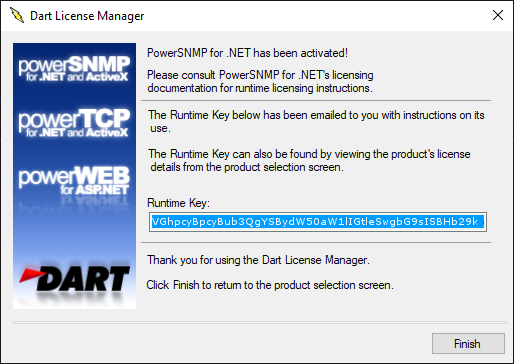Click the 'Click Finish to return' instruction text
The image size is (514, 364).
[x=270, y=285]
